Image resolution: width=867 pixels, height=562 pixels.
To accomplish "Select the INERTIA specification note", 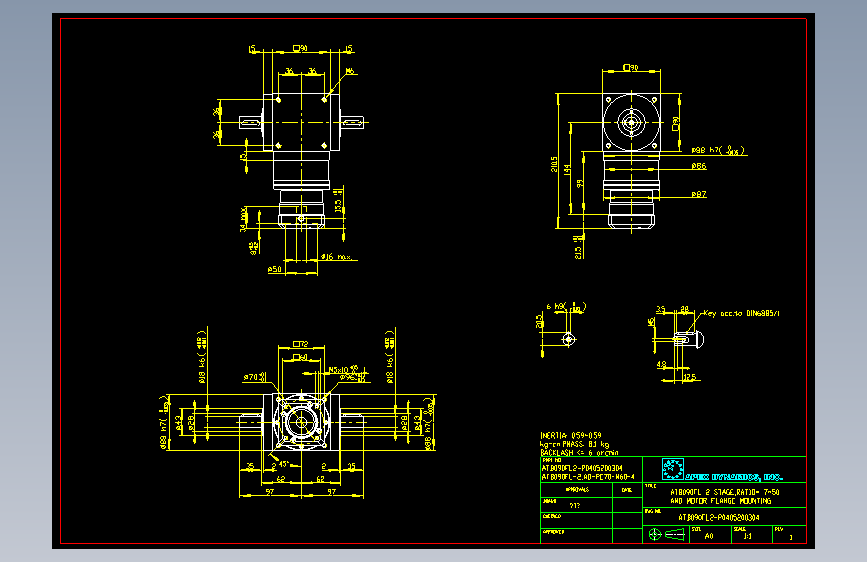I will (x=571, y=435).
